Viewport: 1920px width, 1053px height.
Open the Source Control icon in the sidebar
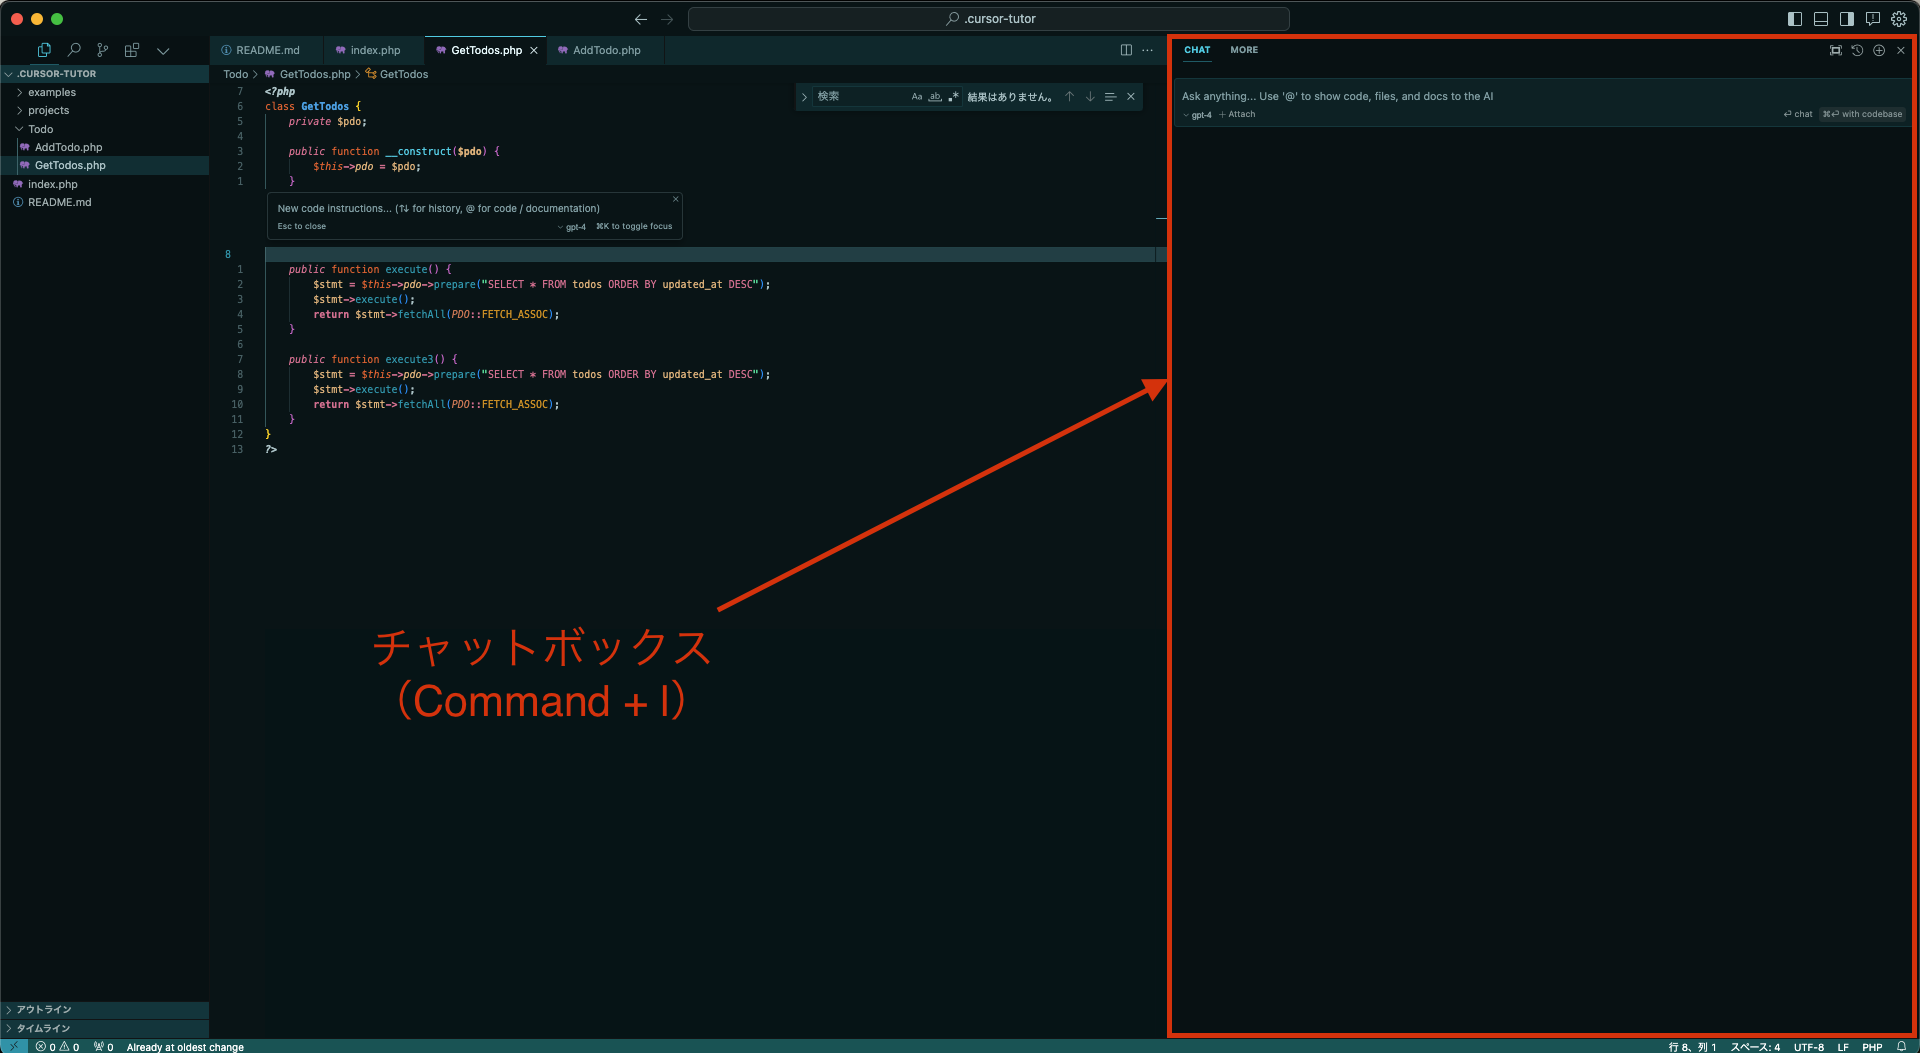(102, 50)
